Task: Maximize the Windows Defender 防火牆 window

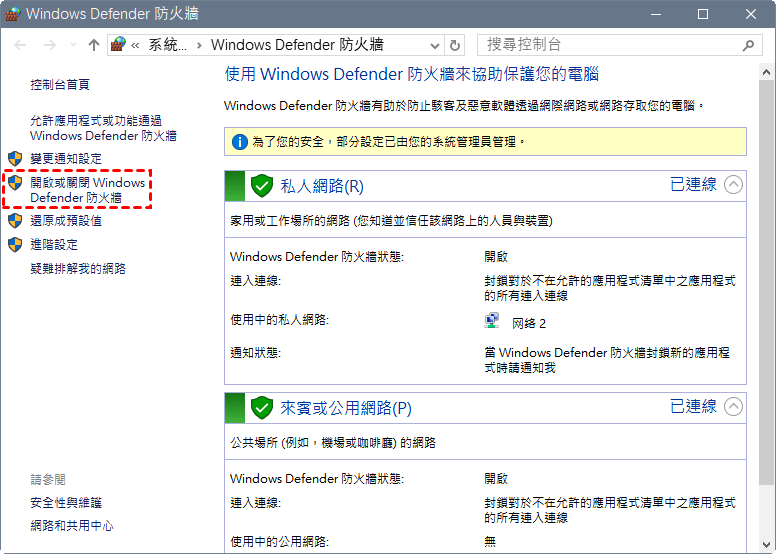Action: pos(703,14)
